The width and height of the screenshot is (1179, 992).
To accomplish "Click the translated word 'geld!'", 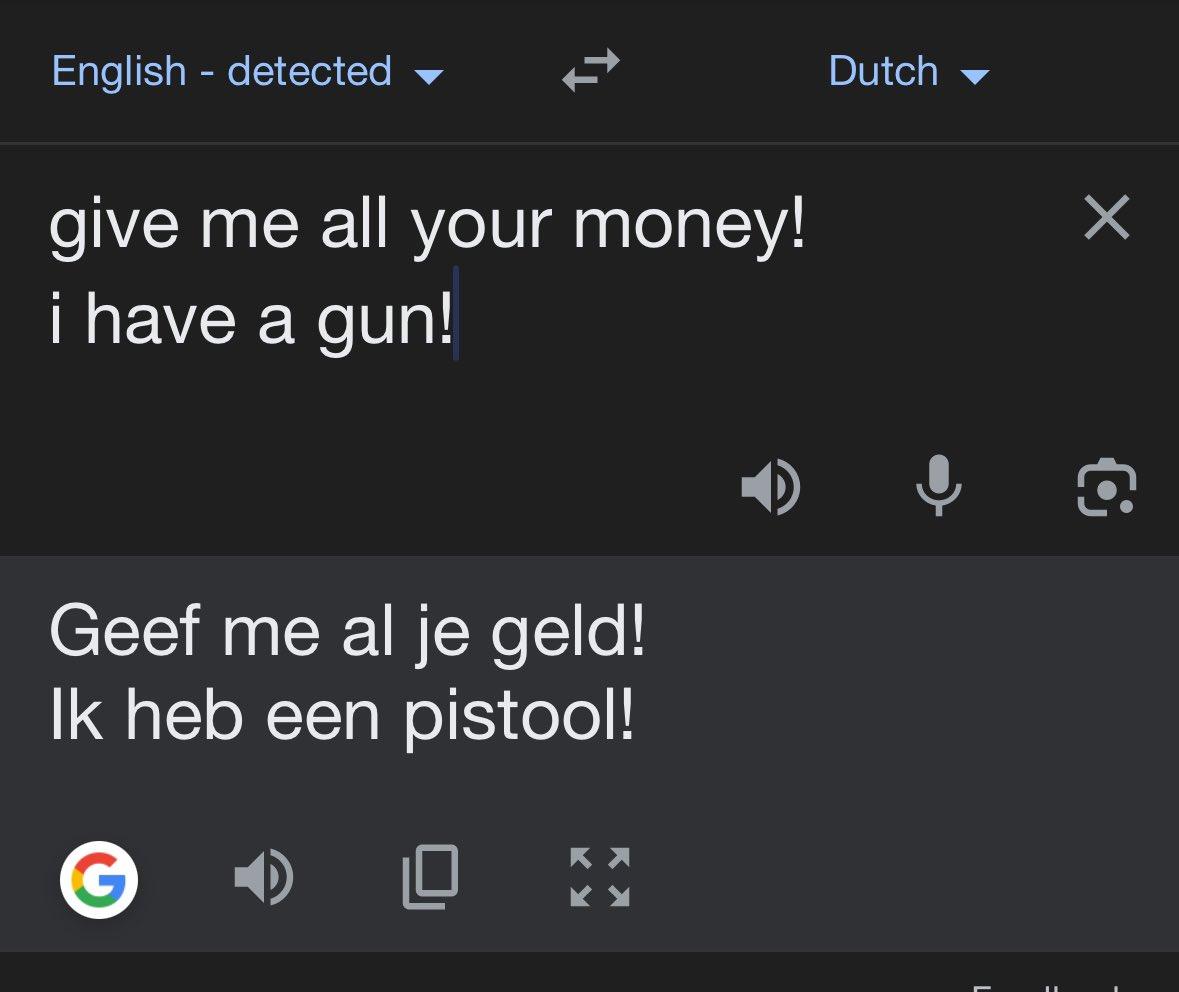I will coord(567,633).
